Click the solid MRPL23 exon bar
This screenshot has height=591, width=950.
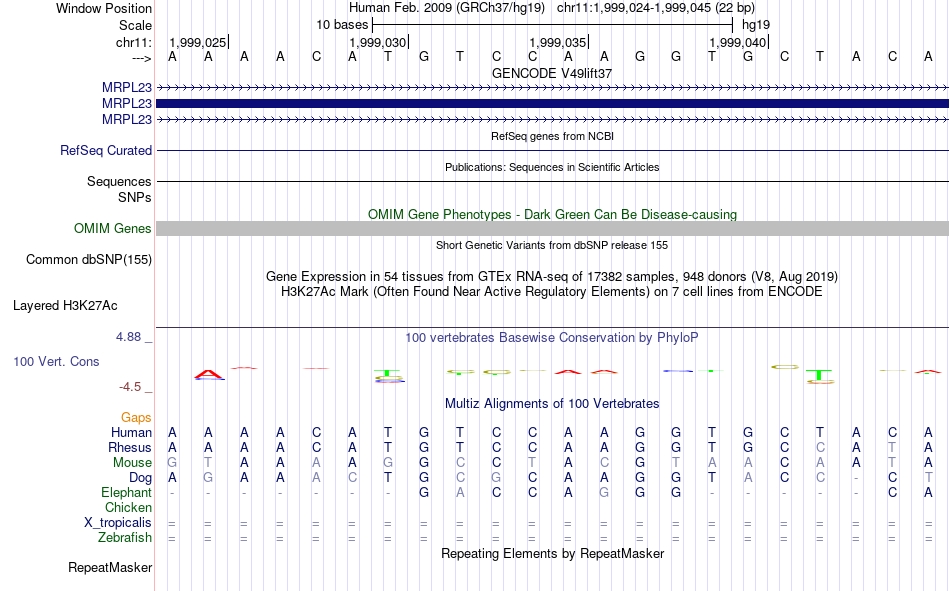click(552, 104)
